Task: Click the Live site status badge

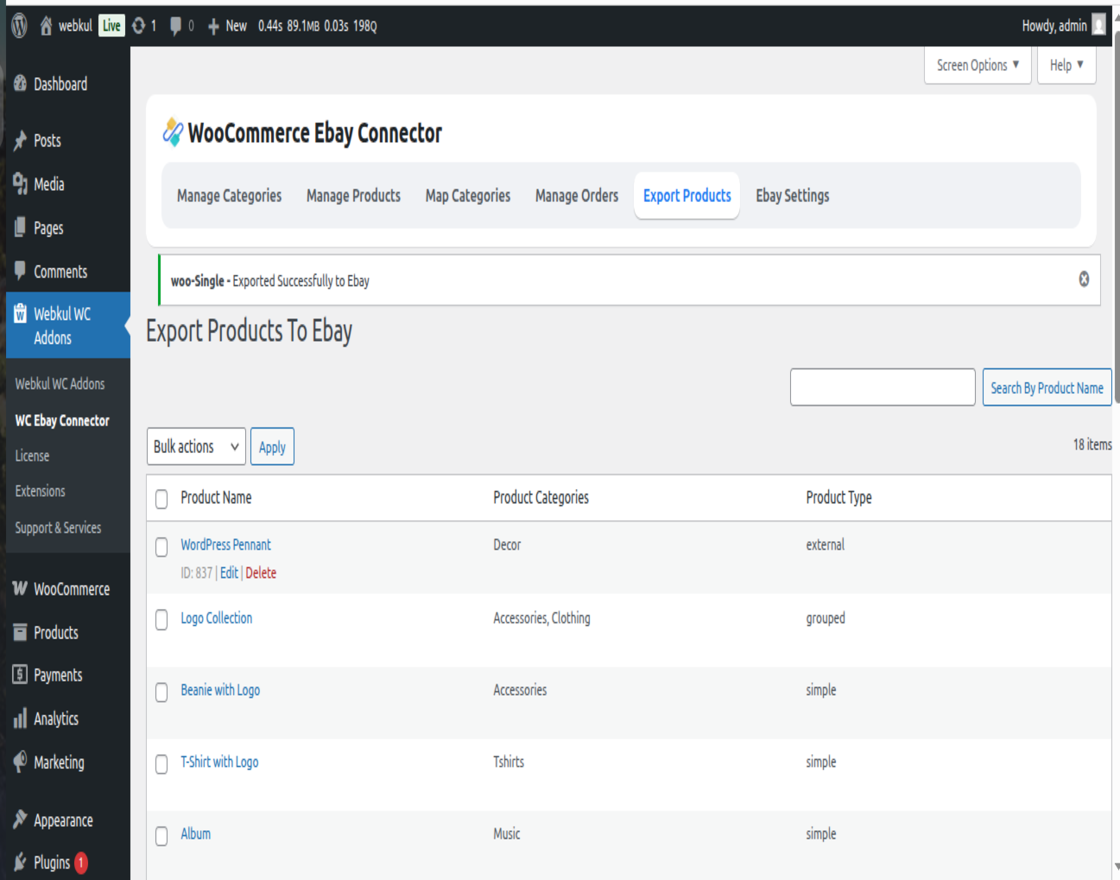Action: click(111, 26)
